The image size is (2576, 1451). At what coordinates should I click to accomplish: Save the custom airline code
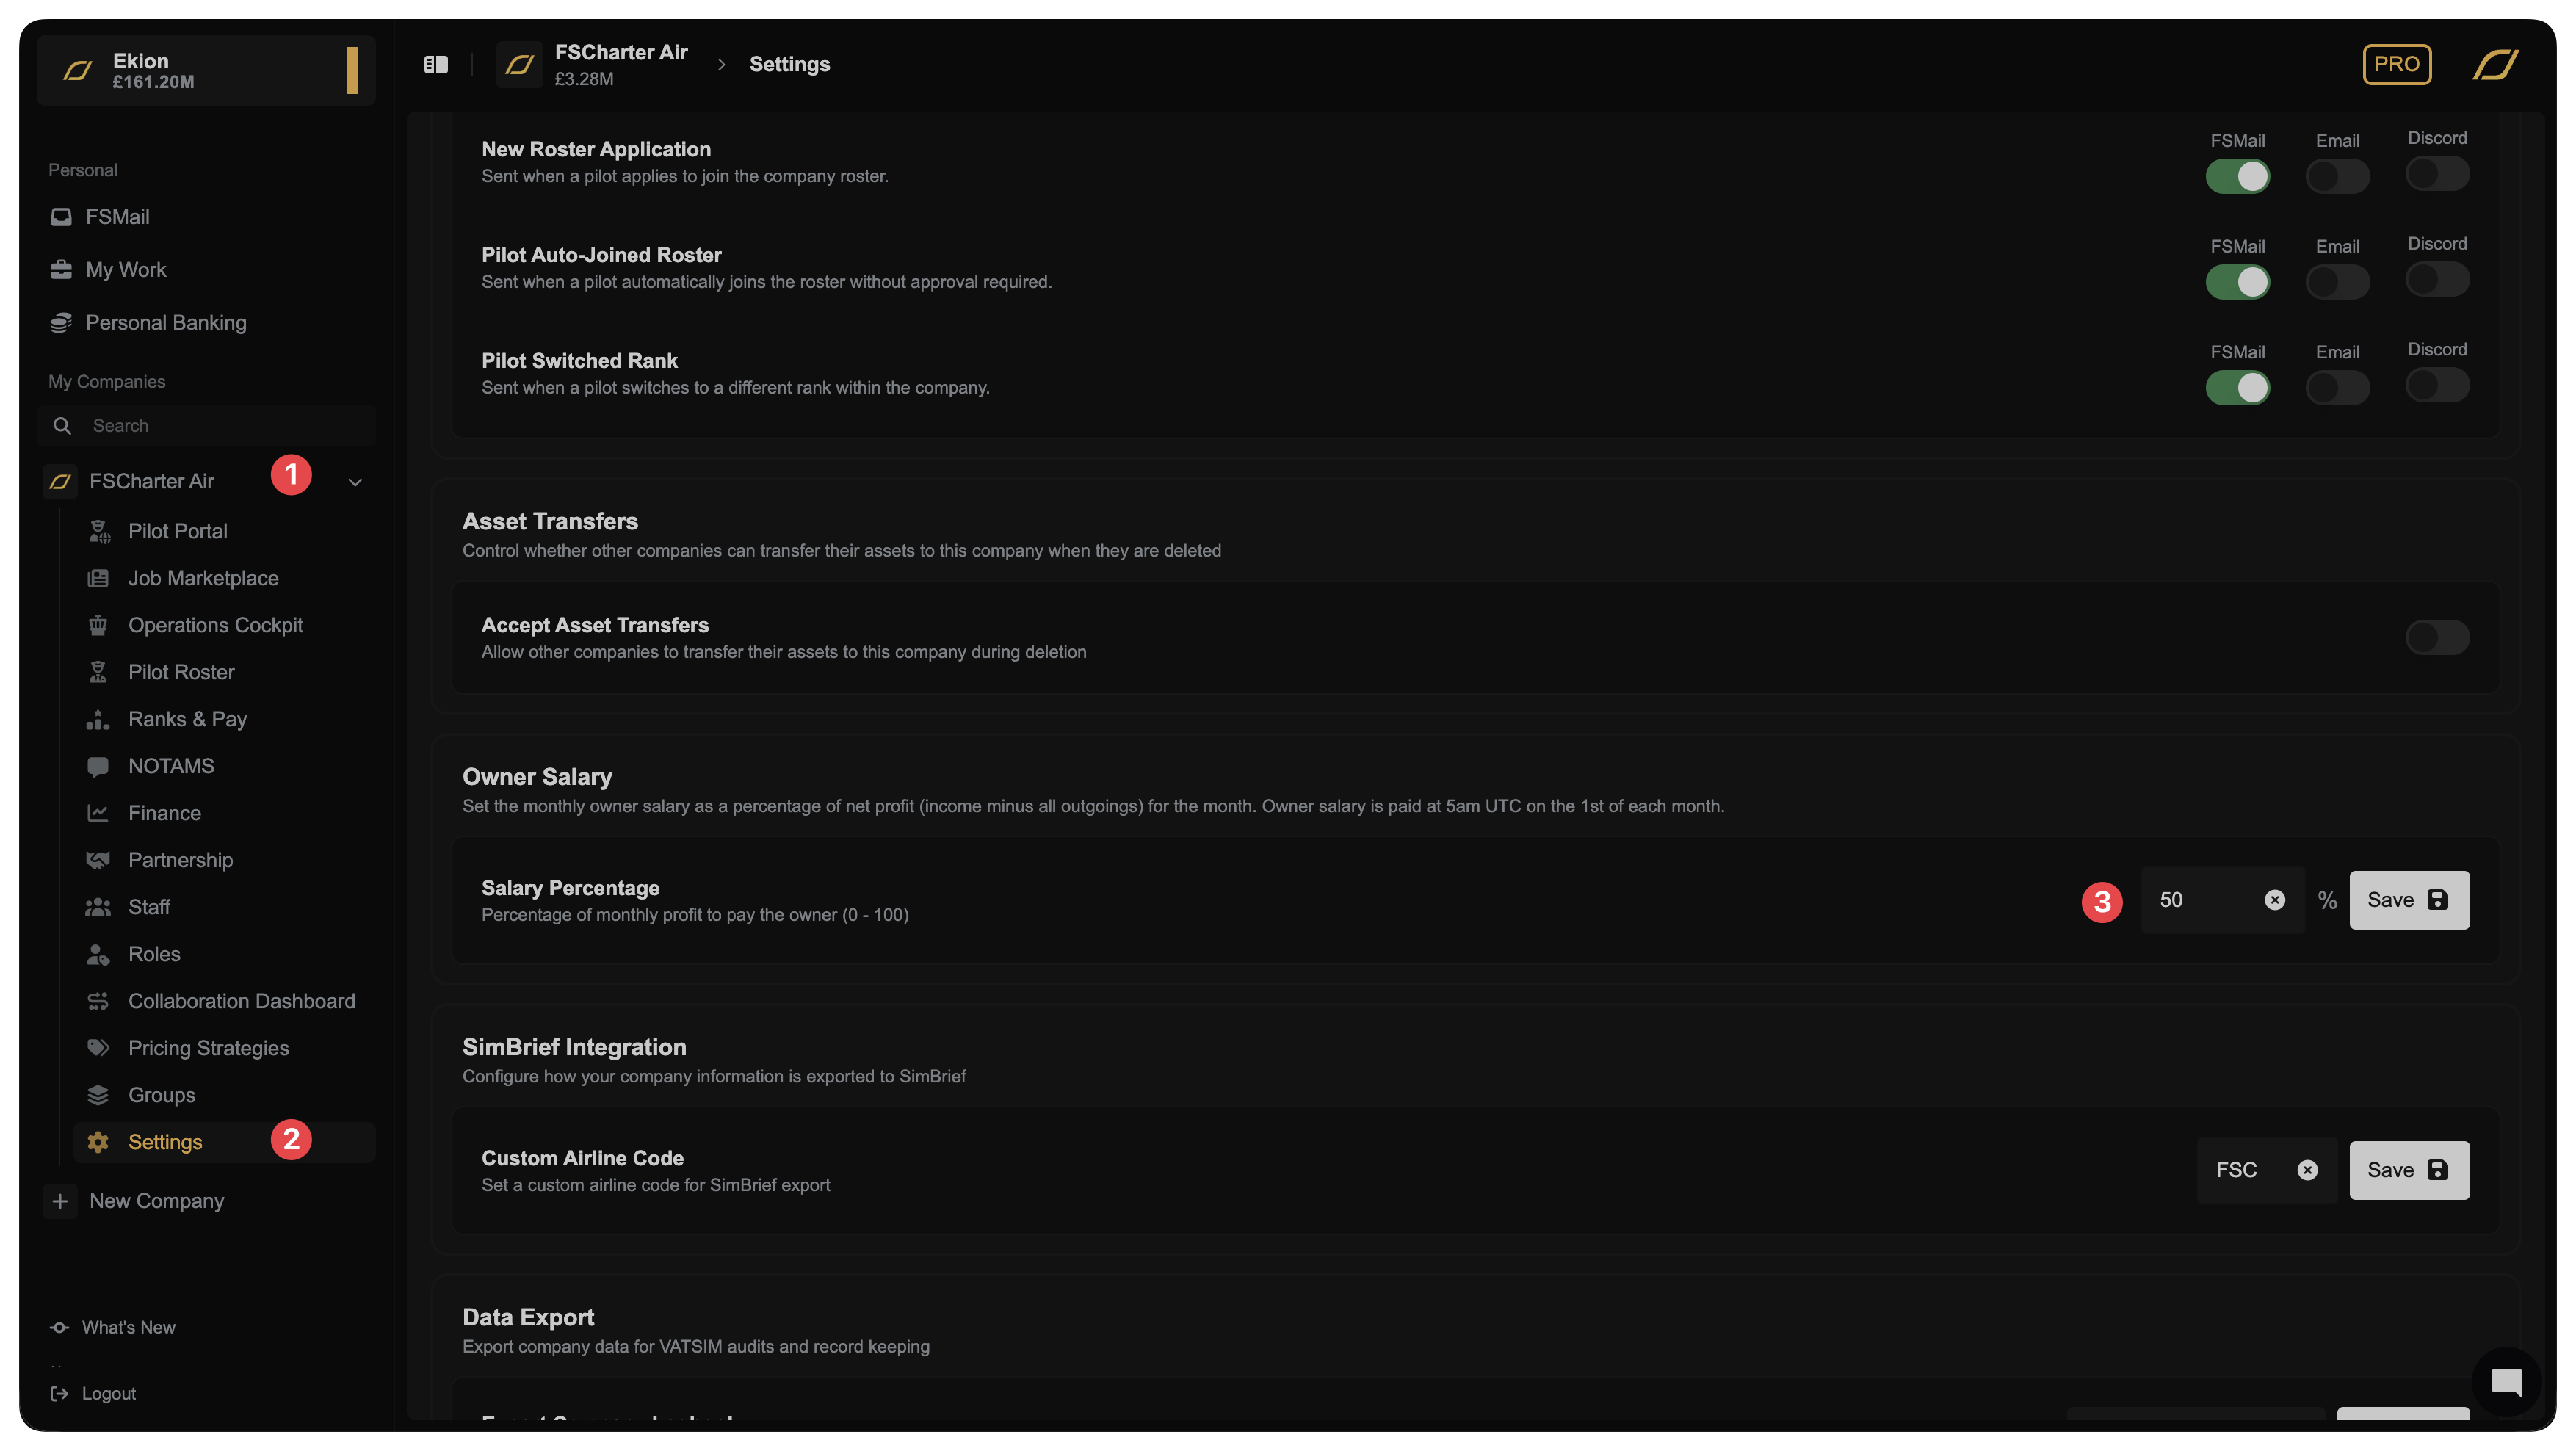[2408, 1170]
